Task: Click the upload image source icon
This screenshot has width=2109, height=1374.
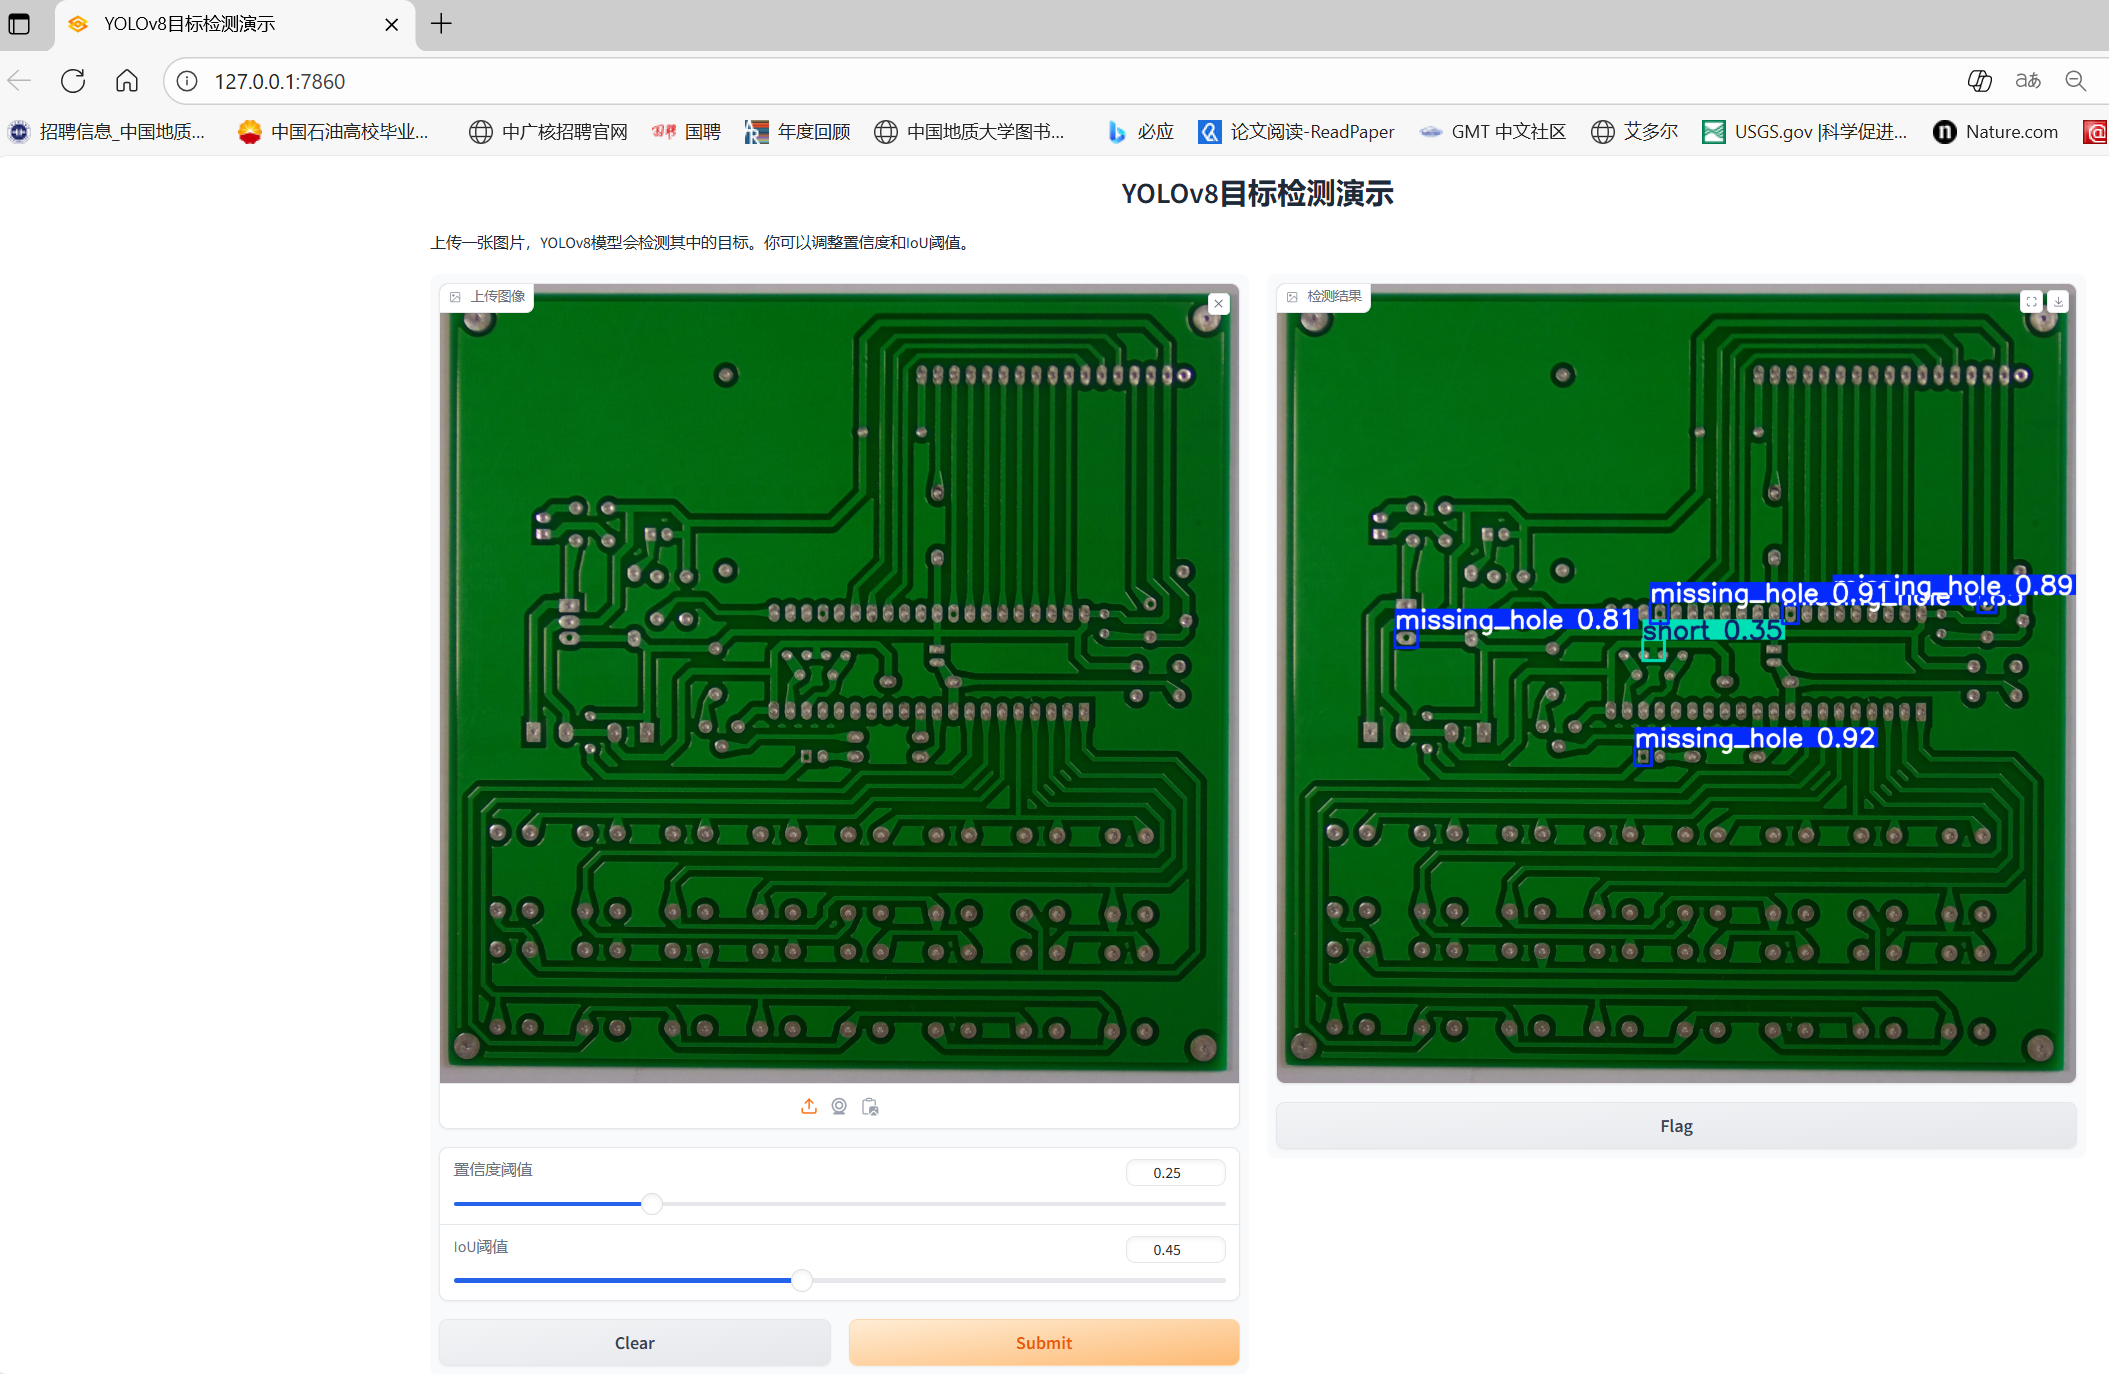Action: click(809, 1106)
